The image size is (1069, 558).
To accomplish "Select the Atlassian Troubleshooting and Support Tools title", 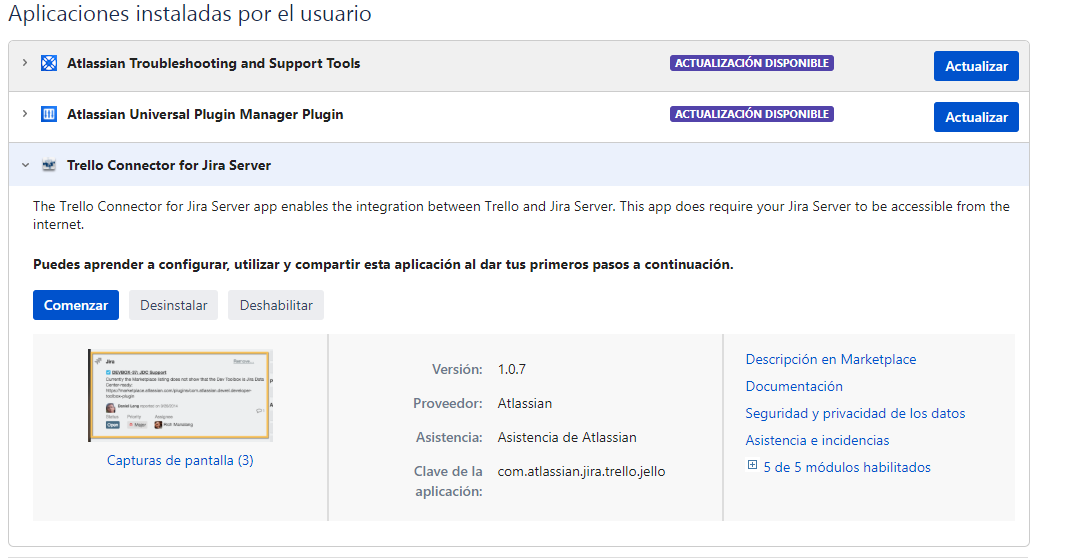I will click(213, 63).
